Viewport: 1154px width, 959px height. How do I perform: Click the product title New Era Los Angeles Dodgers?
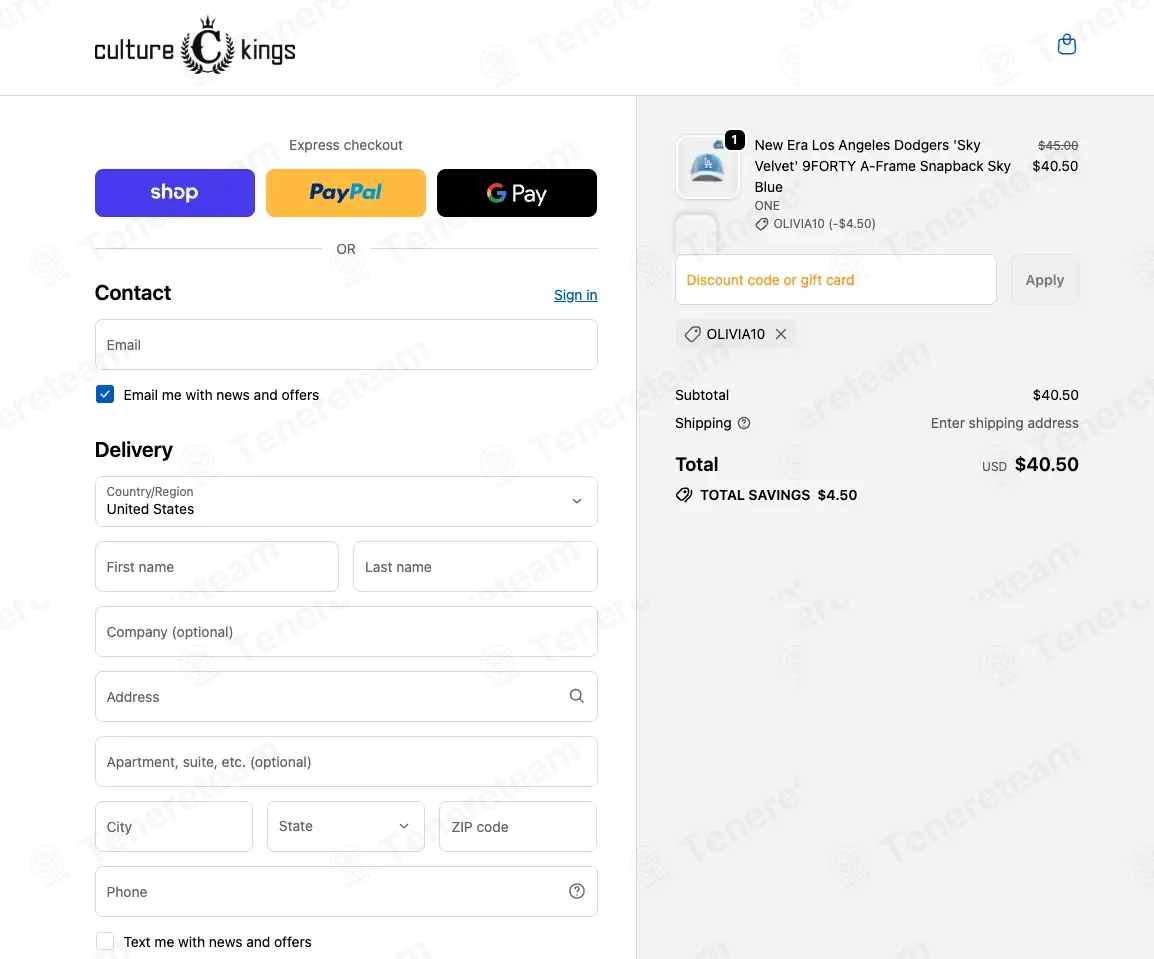click(x=882, y=166)
